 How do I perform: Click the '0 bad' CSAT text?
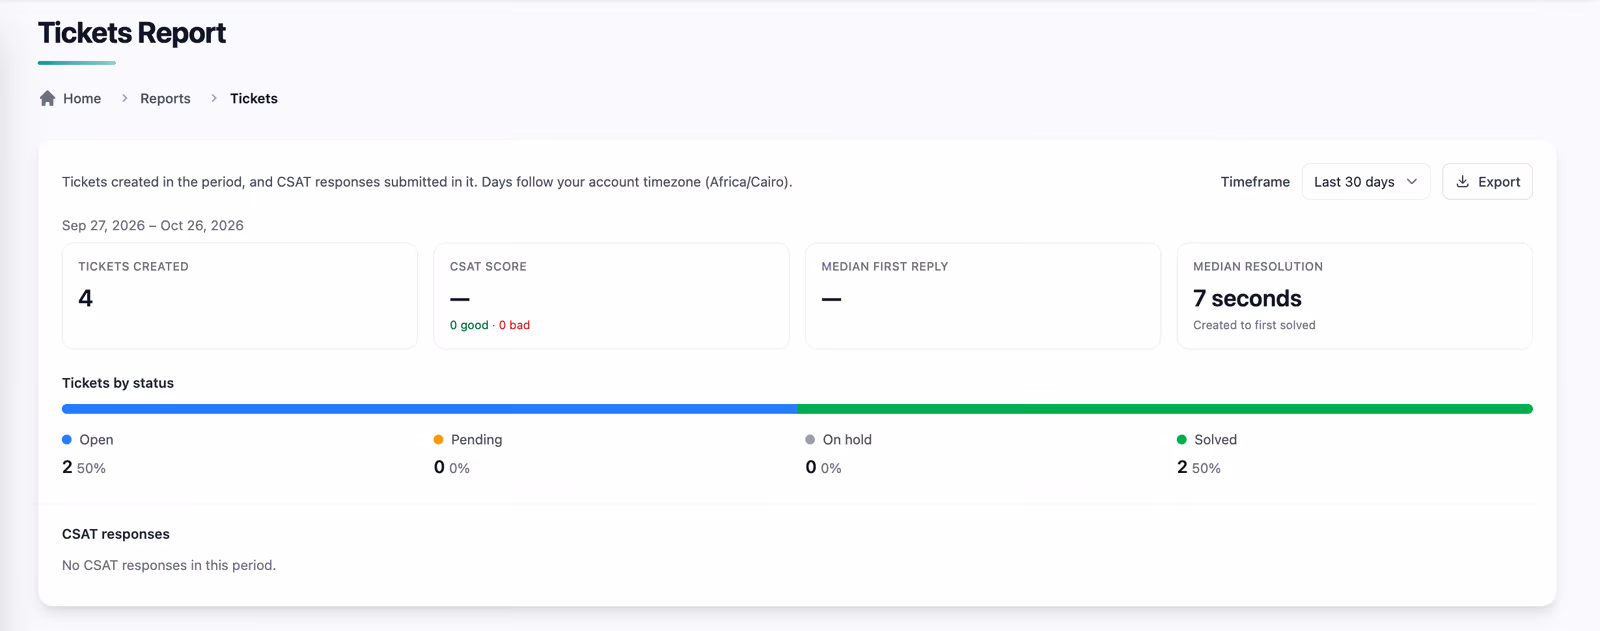coord(514,325)
